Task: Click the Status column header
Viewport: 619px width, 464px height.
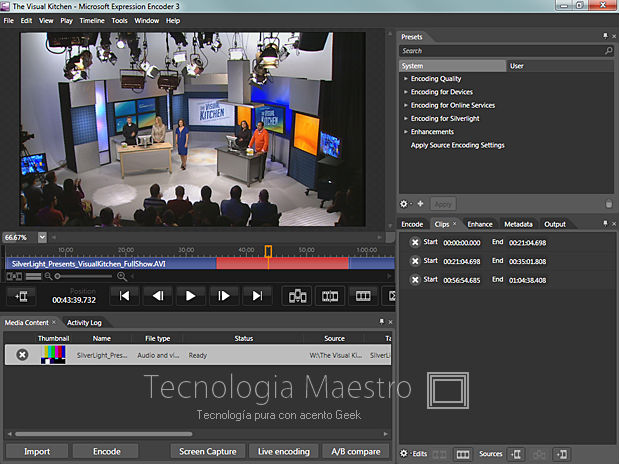Action: 244,338
